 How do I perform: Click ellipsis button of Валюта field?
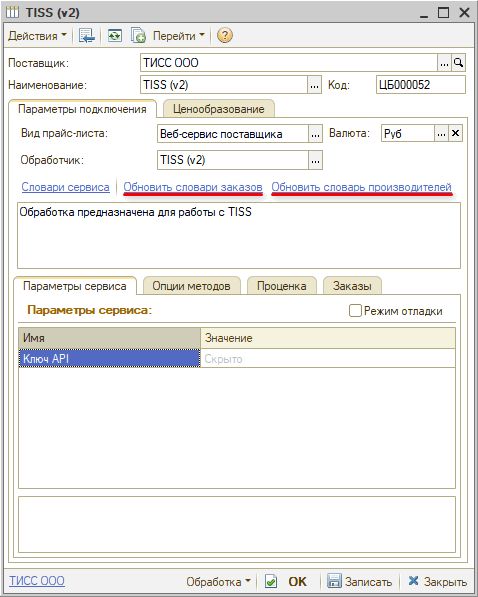(441, 134)
